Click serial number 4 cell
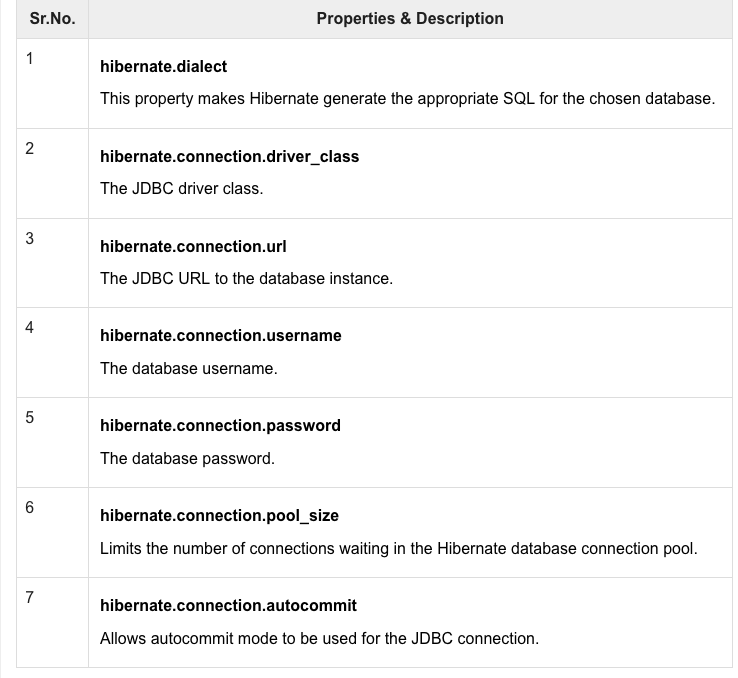The width and height of the screenshot is (738, 678). [x=52, y=352]
